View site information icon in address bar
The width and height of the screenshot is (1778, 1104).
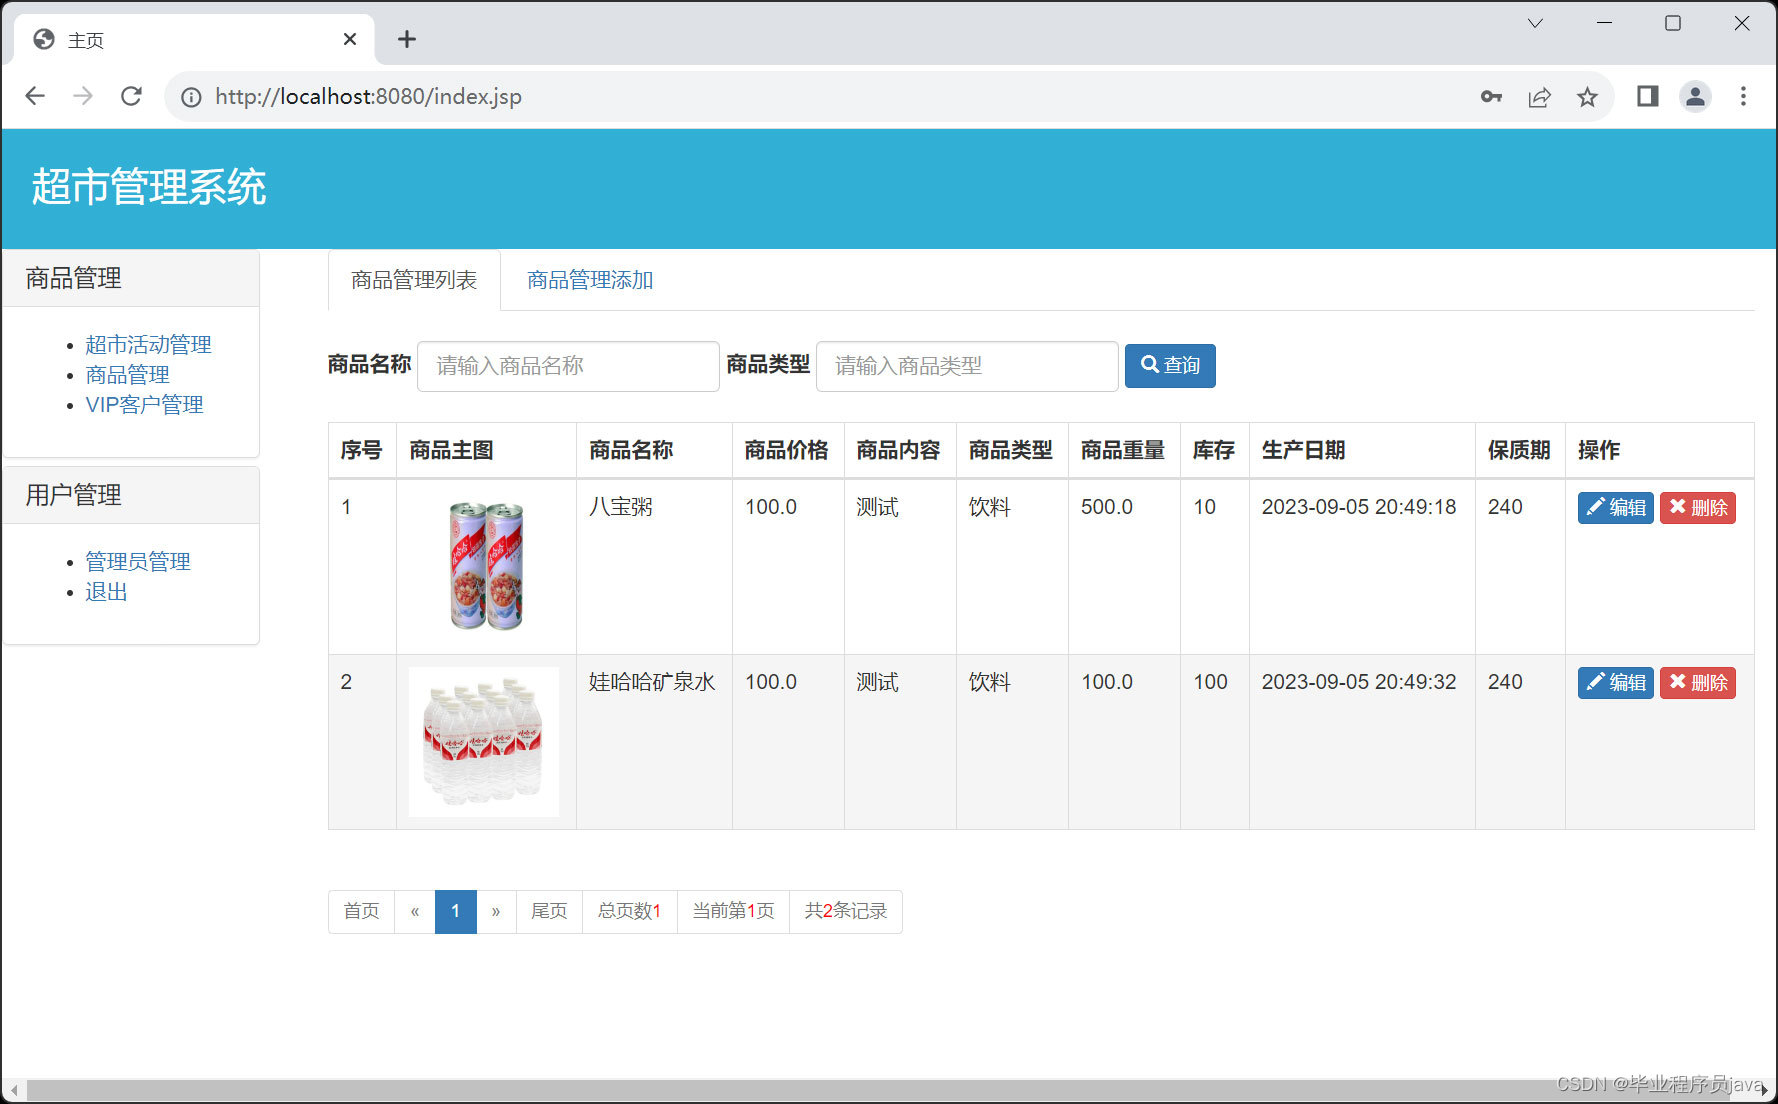click(191, 97)
